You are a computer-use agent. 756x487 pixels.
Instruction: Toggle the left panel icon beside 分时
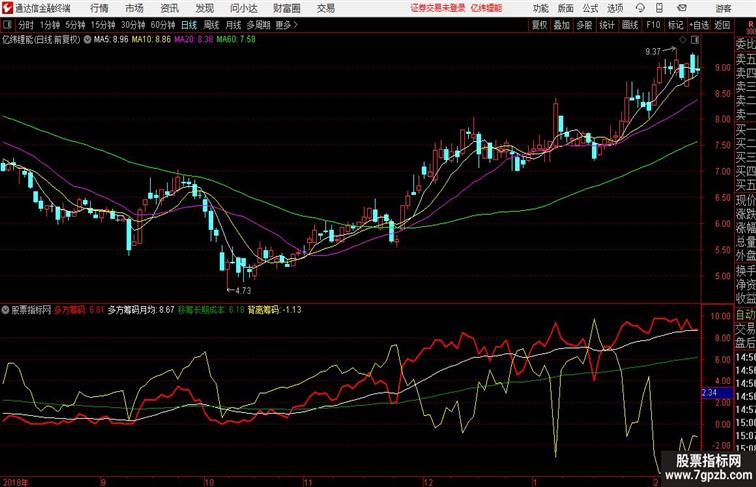(x=7, y=25)
